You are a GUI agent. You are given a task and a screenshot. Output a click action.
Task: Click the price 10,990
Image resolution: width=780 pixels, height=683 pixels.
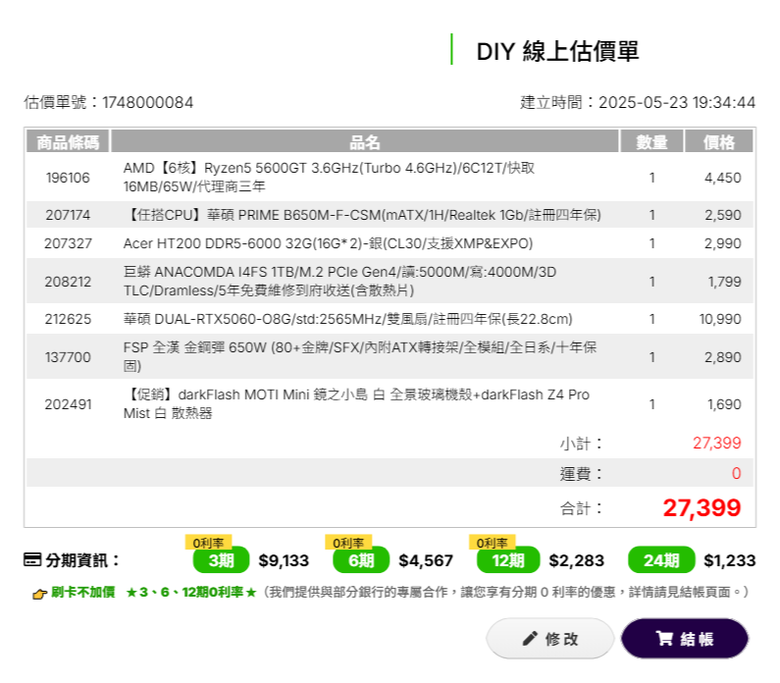coord(720,319)
